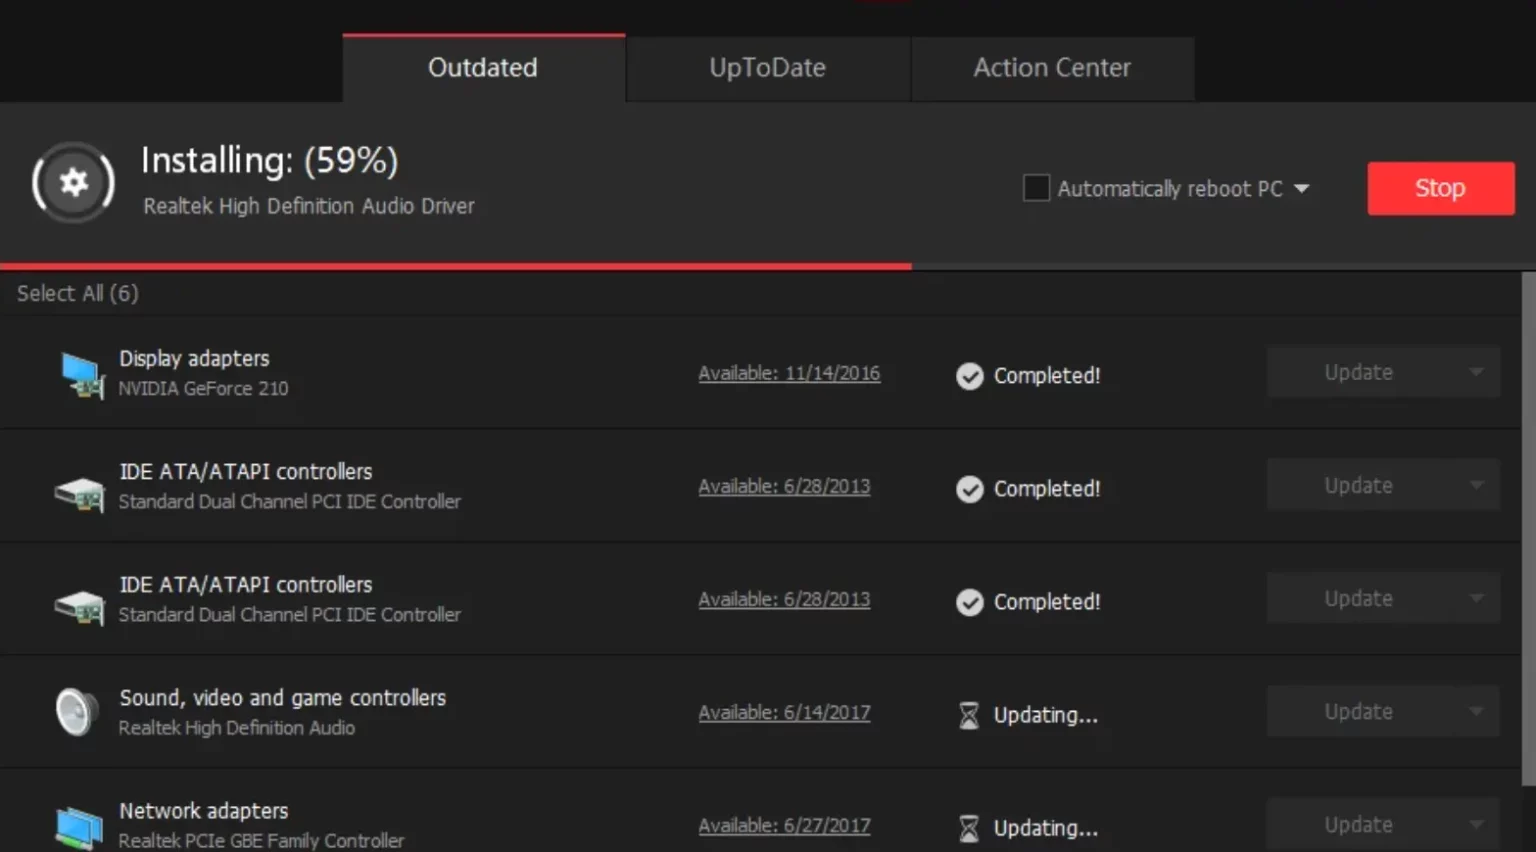Open Available: 6/14/2017 driver link
Viewport: 1536px width, 852px height.
[x=784, y=712]
